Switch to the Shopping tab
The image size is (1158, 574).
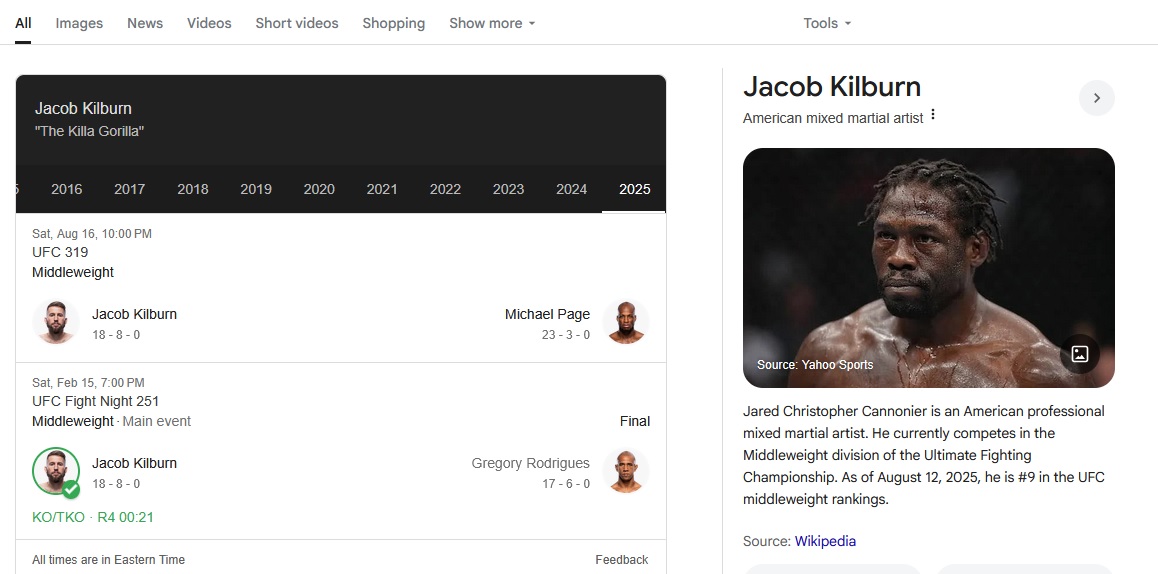click(394, 23)
